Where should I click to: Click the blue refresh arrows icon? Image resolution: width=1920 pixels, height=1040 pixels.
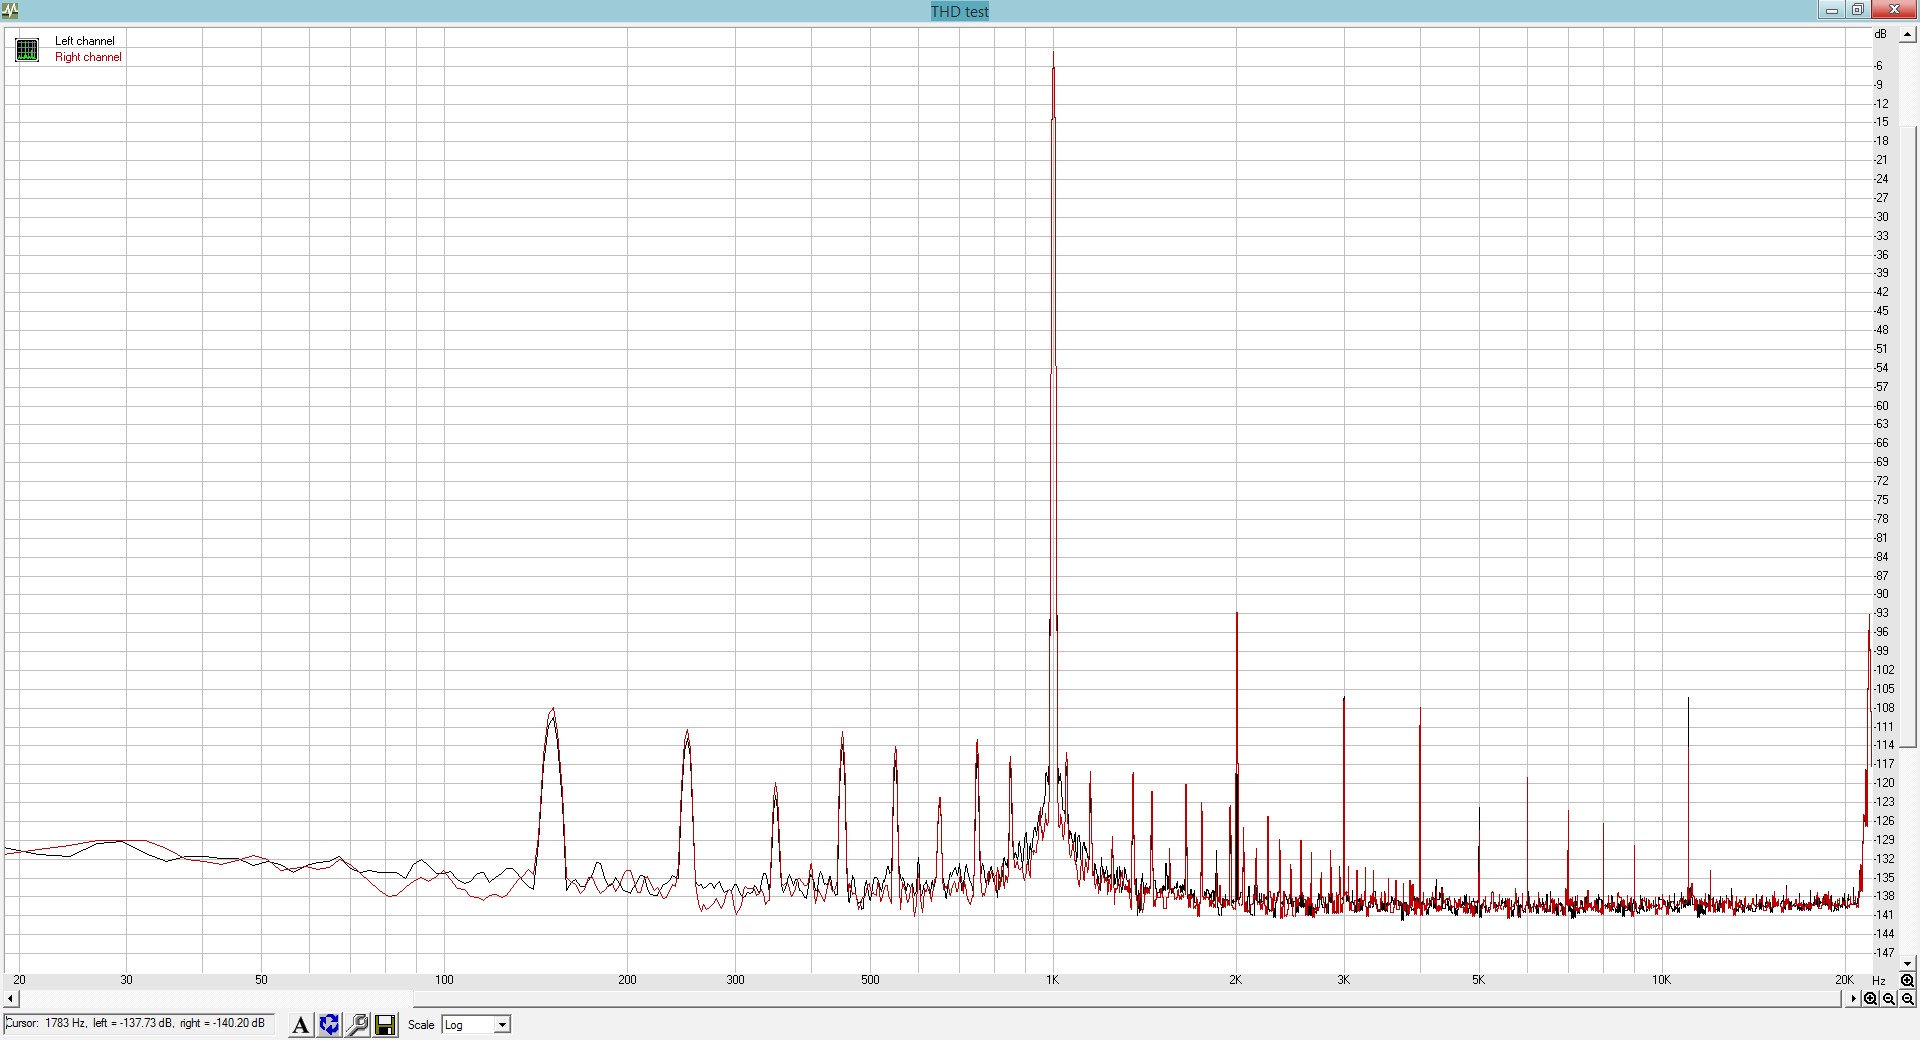[329, 1025]
